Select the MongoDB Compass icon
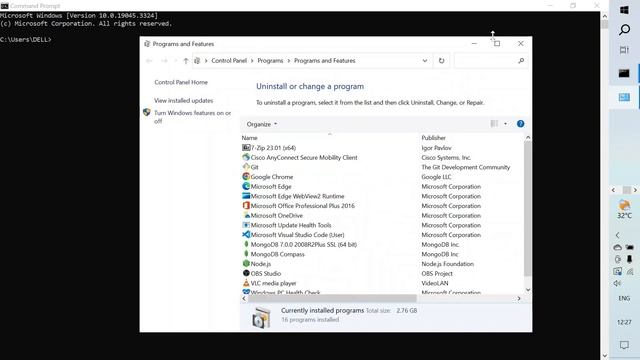640x360 pixels. pos(246,254)
